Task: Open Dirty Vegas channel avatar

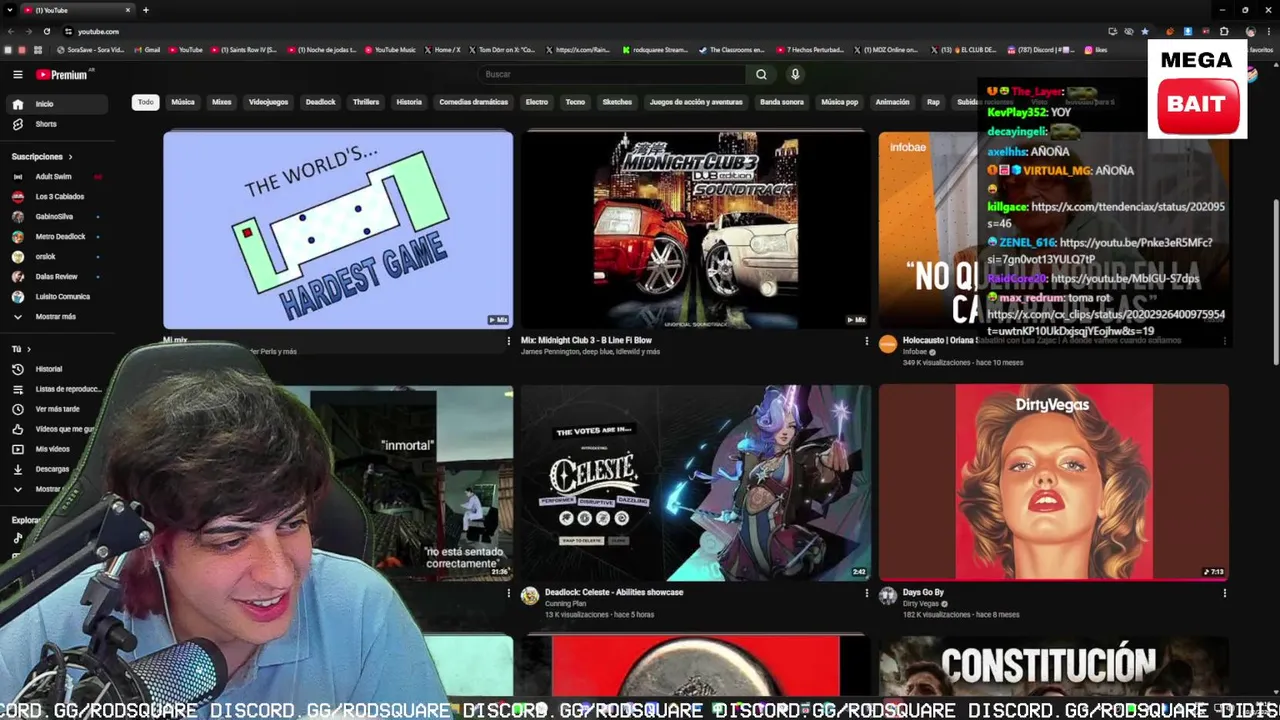Action: (888, 596)
